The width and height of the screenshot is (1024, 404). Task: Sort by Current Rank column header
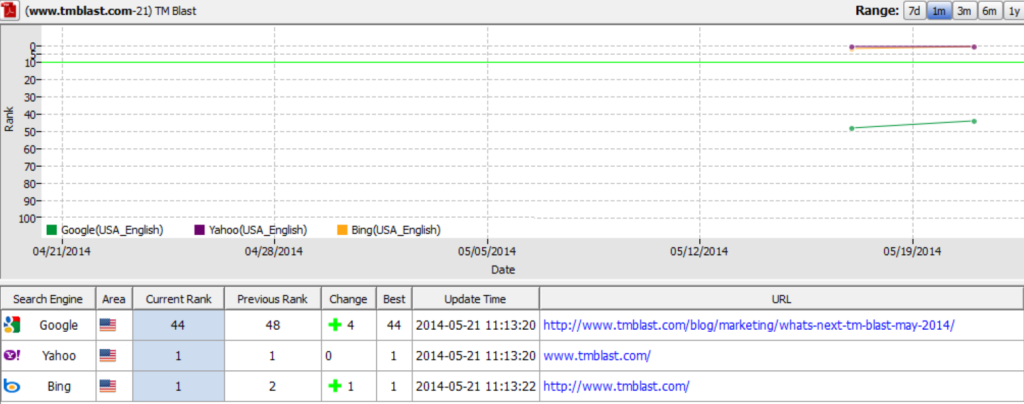pyautogui.click(x=178, y=299)
